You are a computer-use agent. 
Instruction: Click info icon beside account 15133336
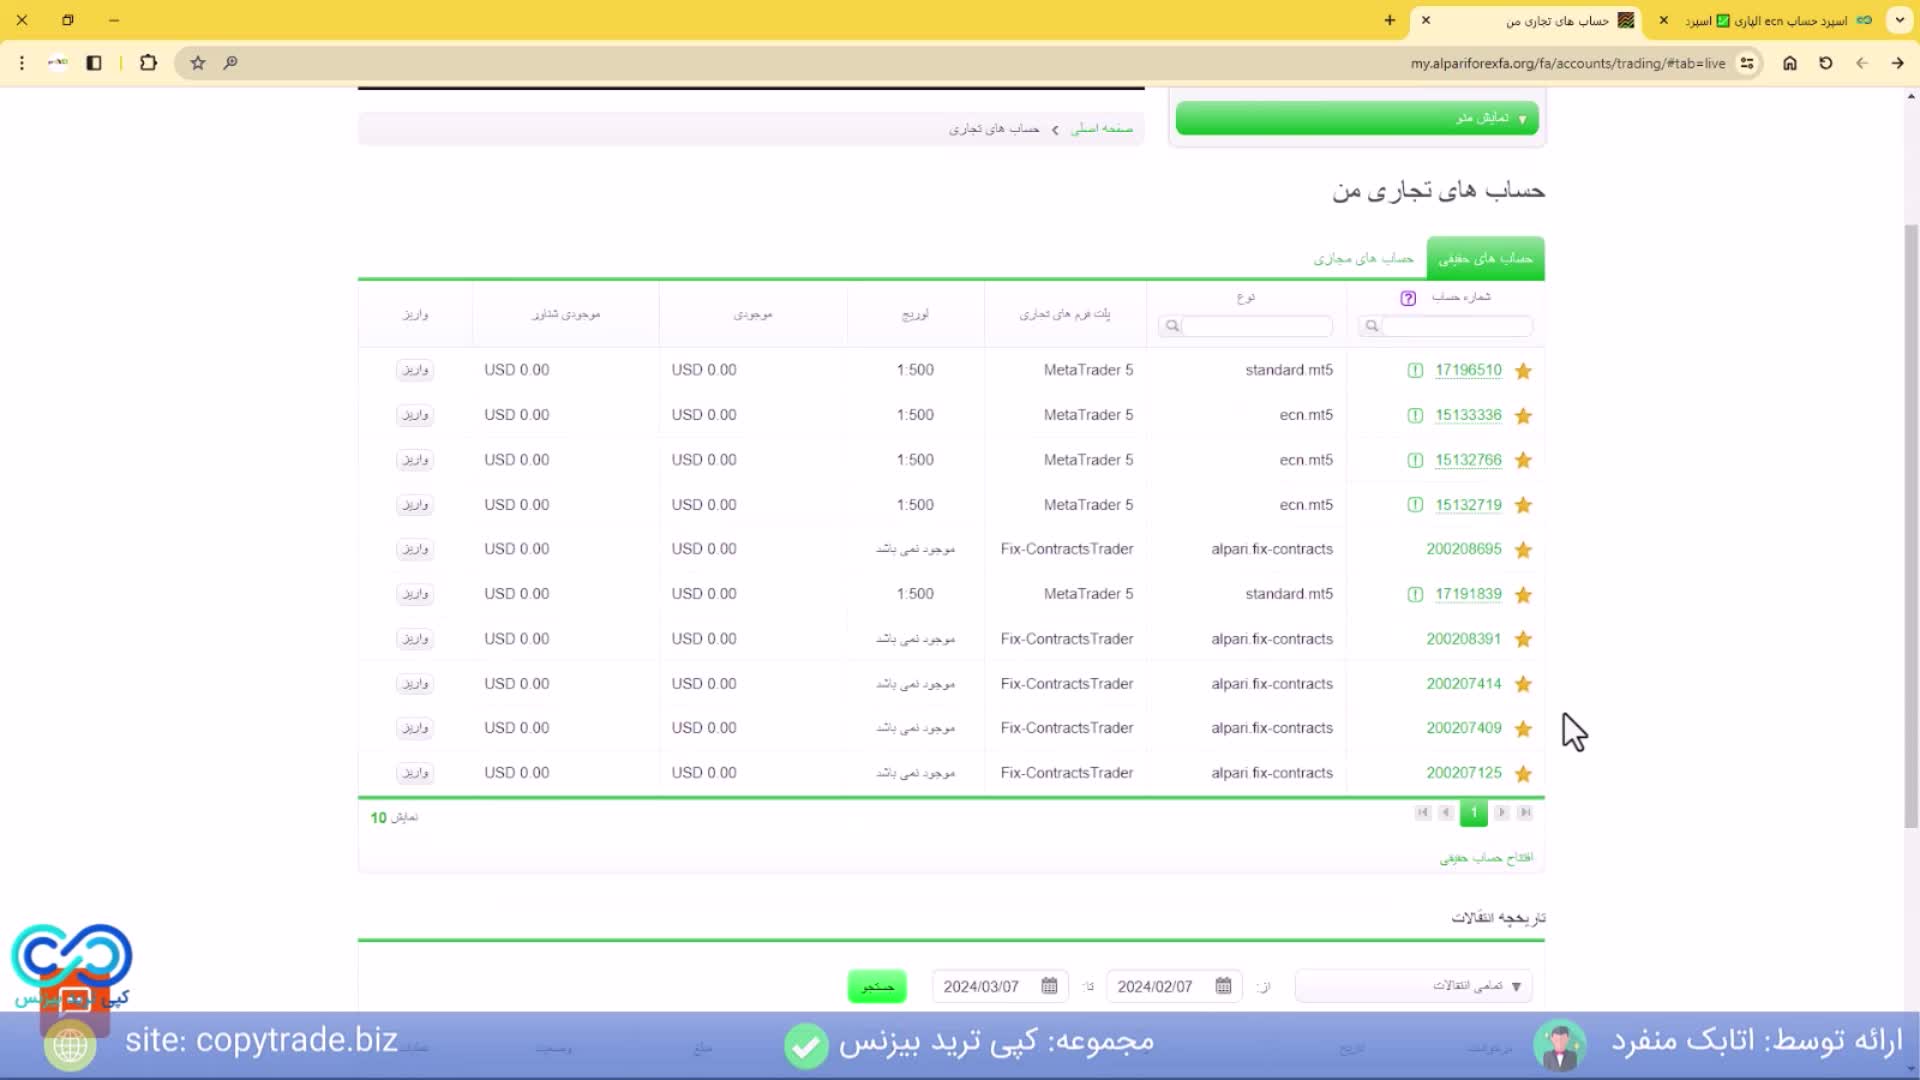tap(1415, 415)
